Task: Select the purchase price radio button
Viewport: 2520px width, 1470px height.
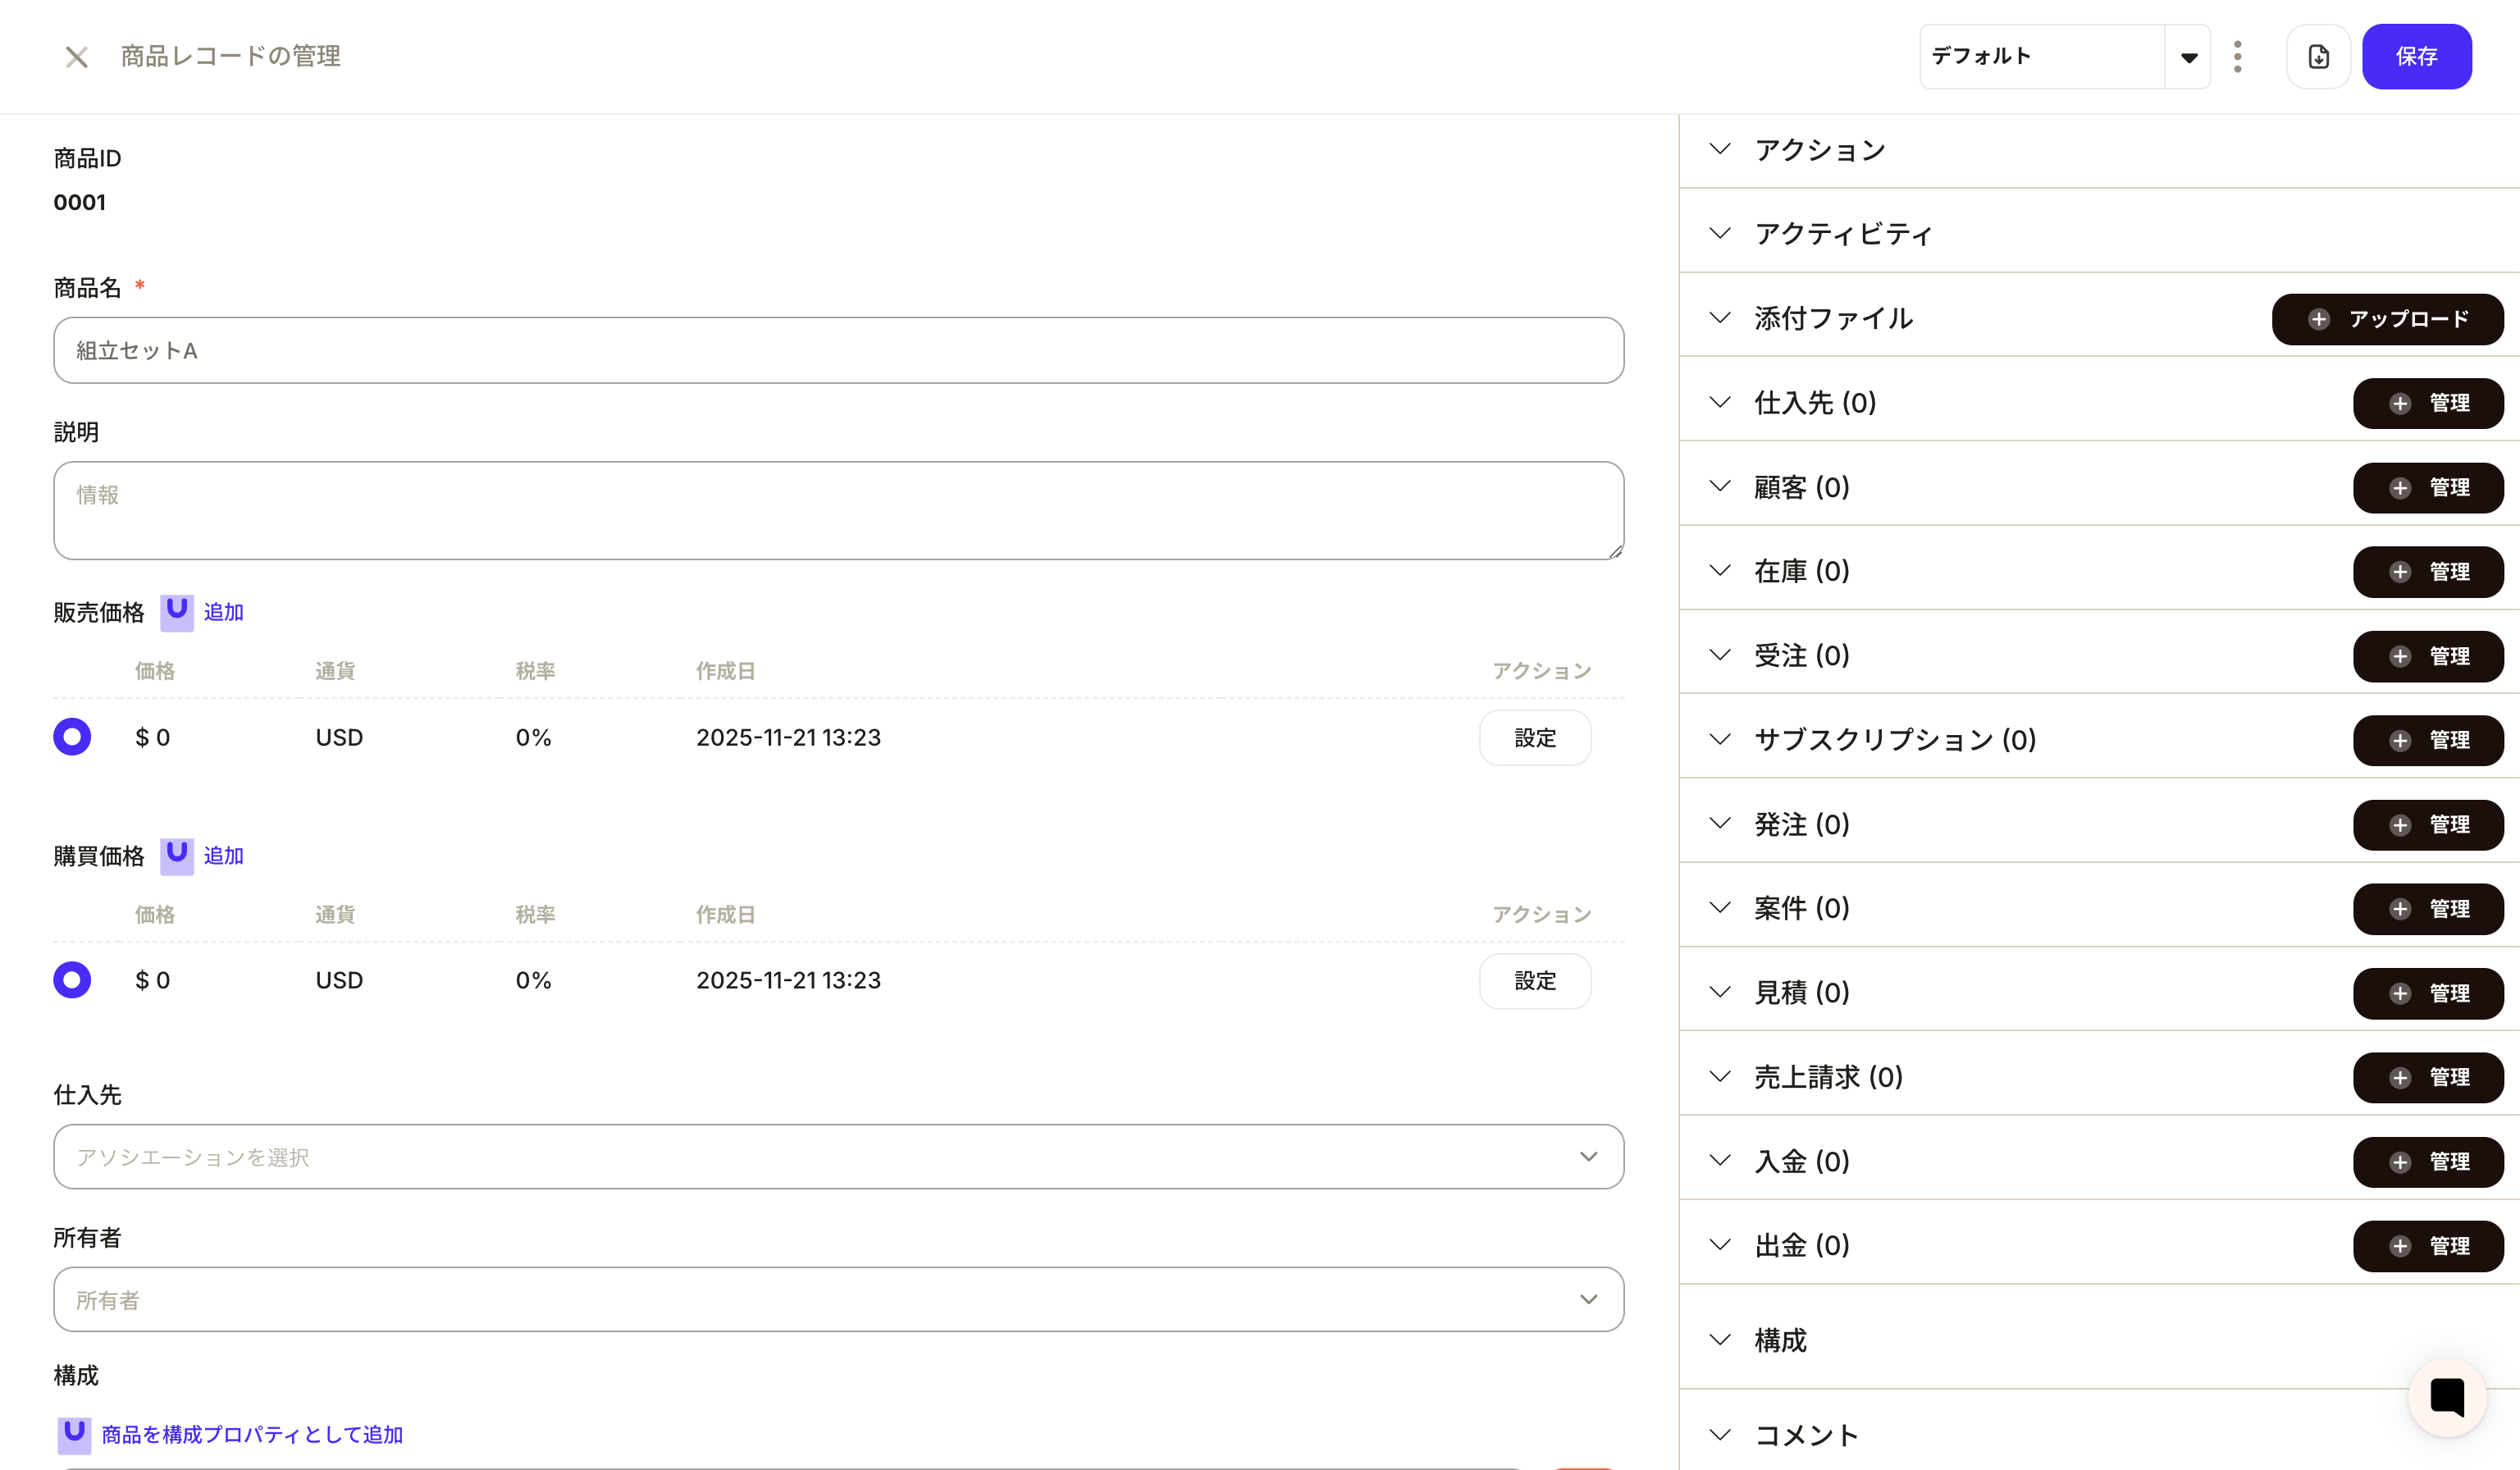Action: click(71, 980)
